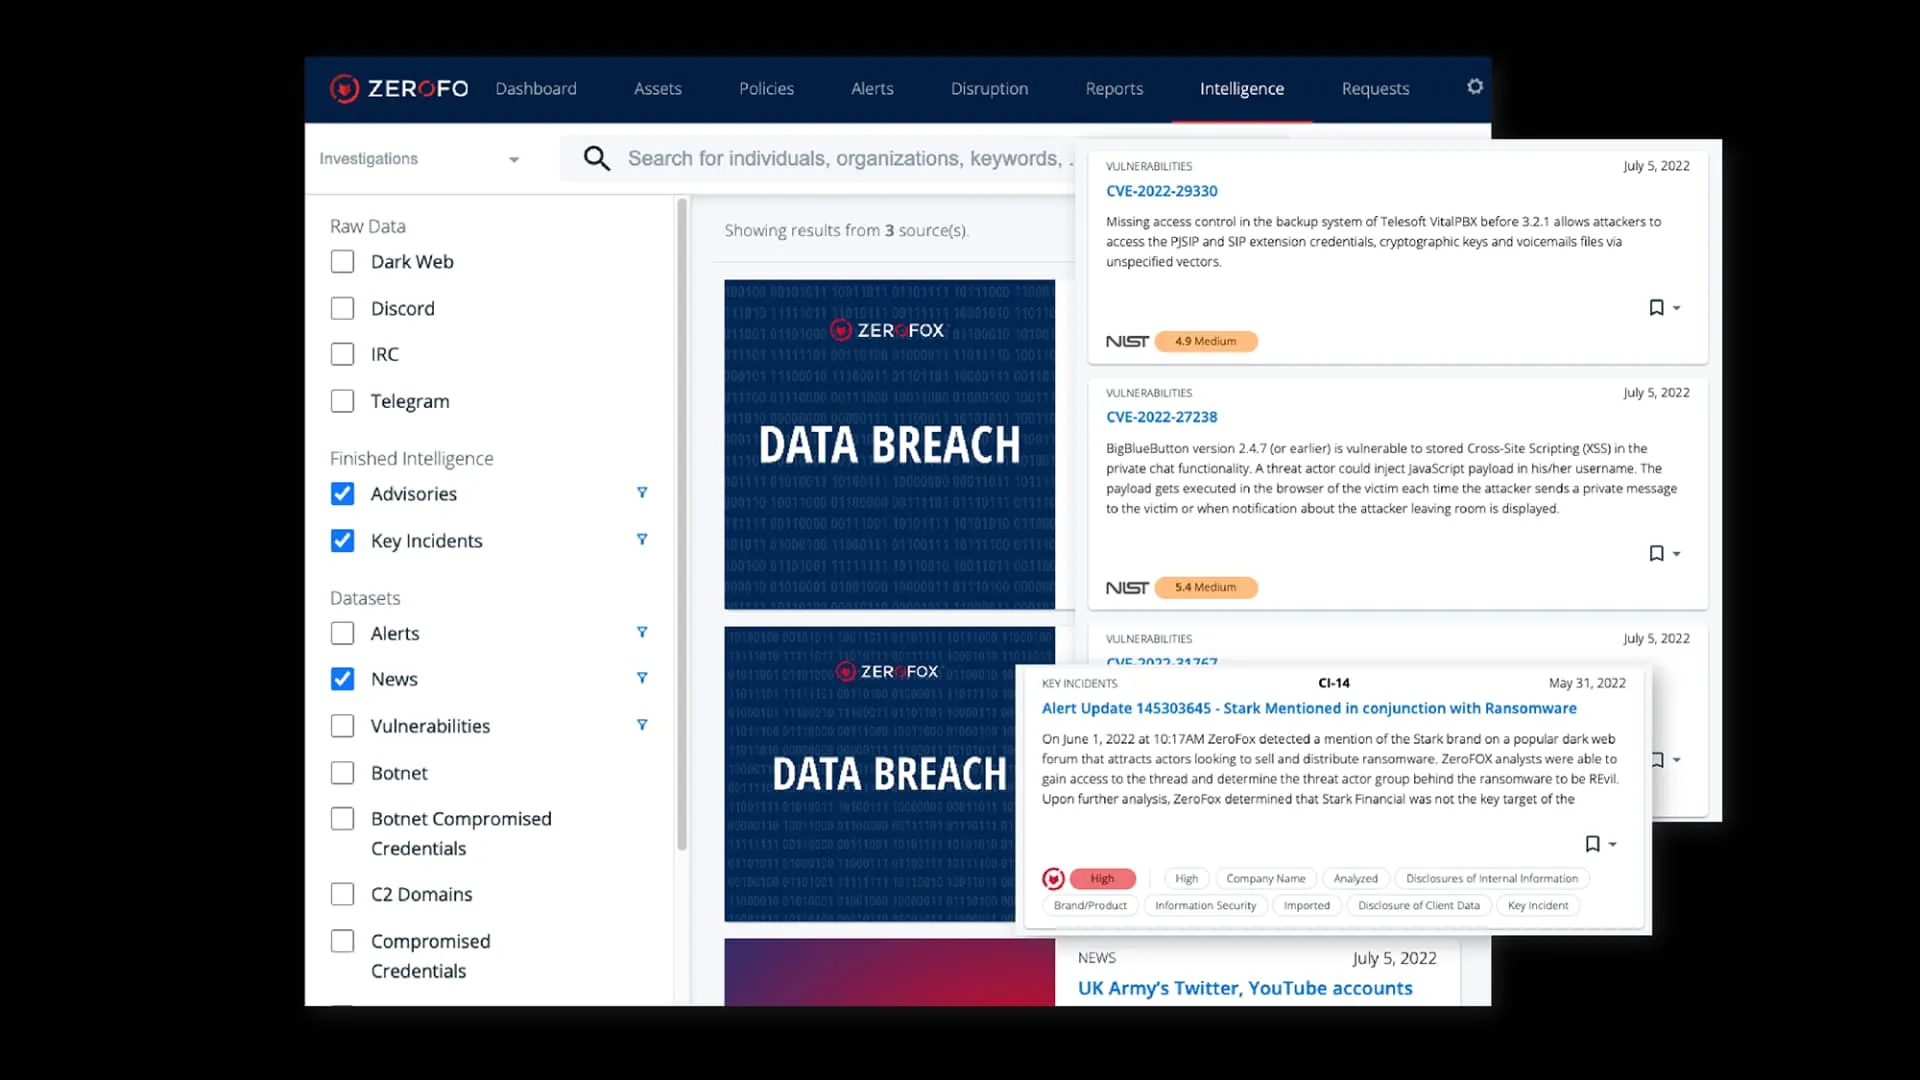Click filter icon next to News
This screenshot has width=1920, height=1080.
click(642, 678)
